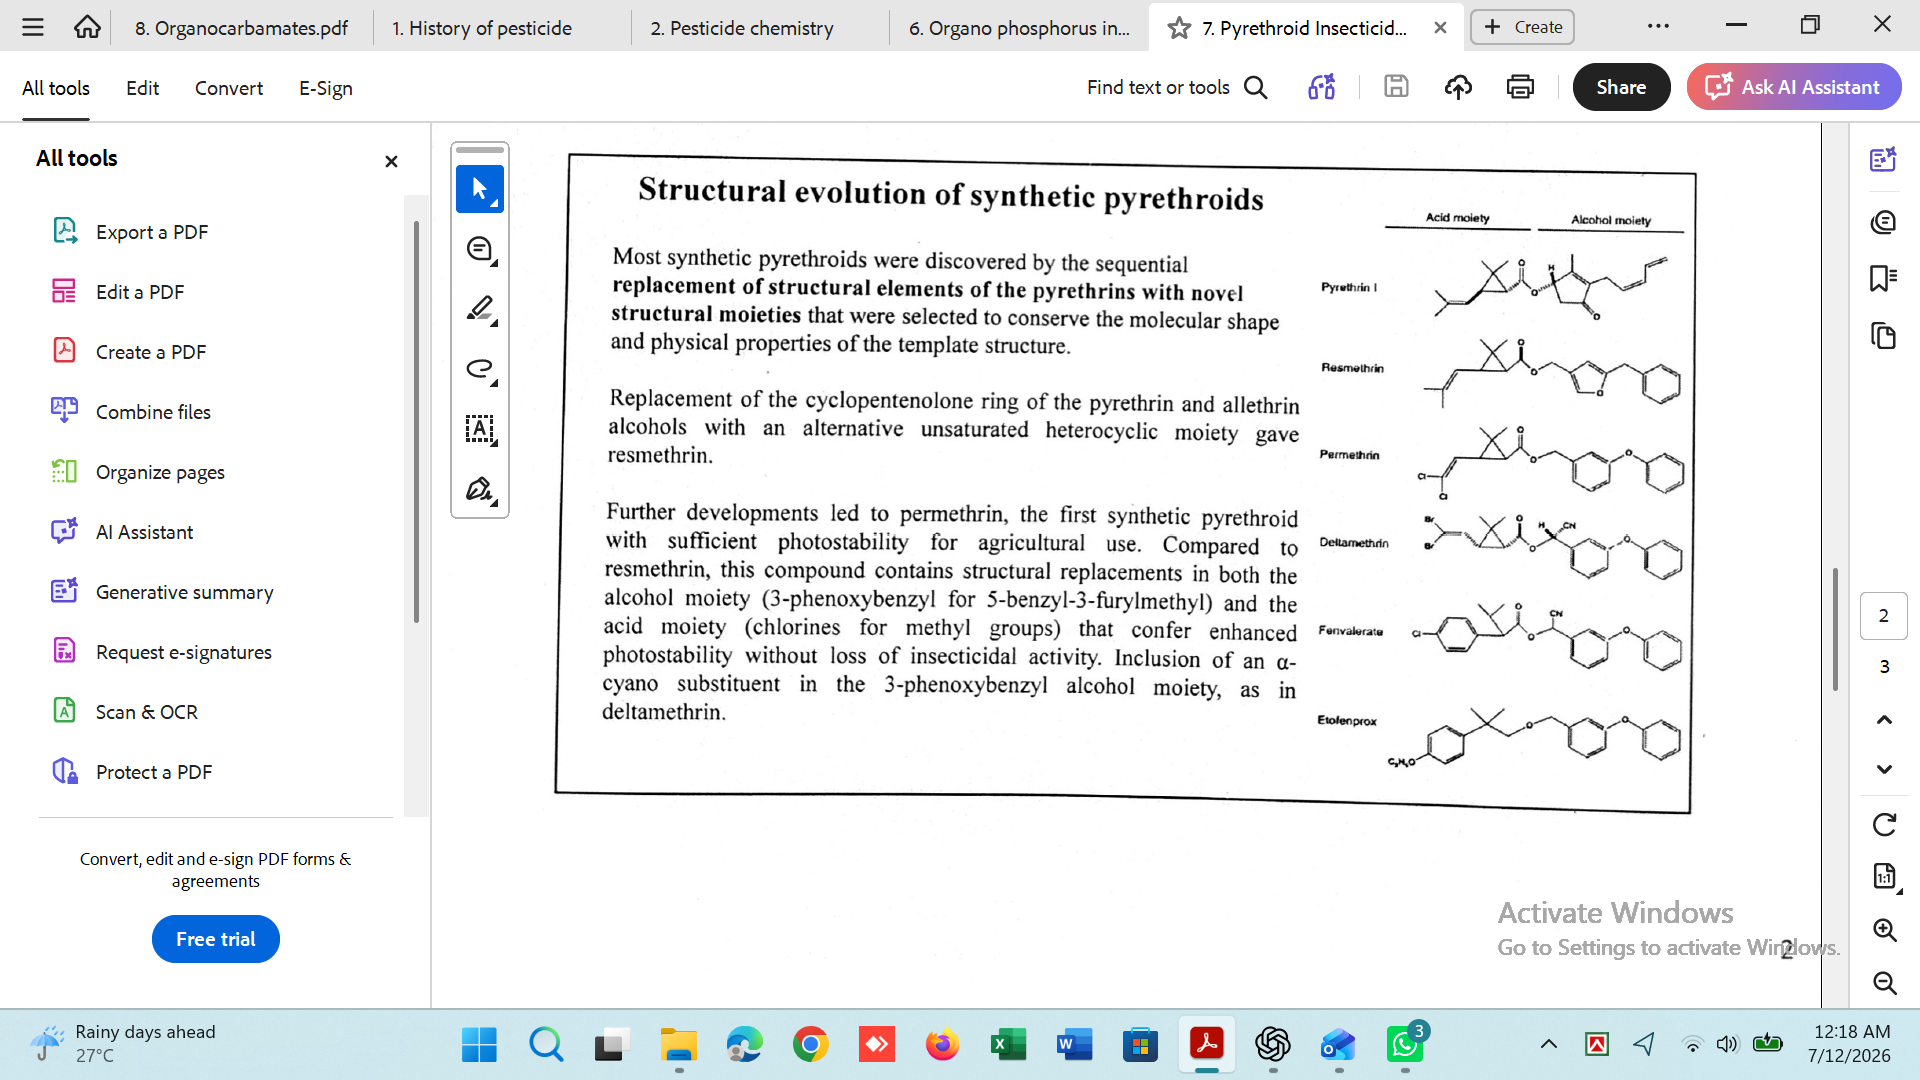Switch to 6. Organo phosphorus tab
1920x1080 pixels.
pos(1019,28)
